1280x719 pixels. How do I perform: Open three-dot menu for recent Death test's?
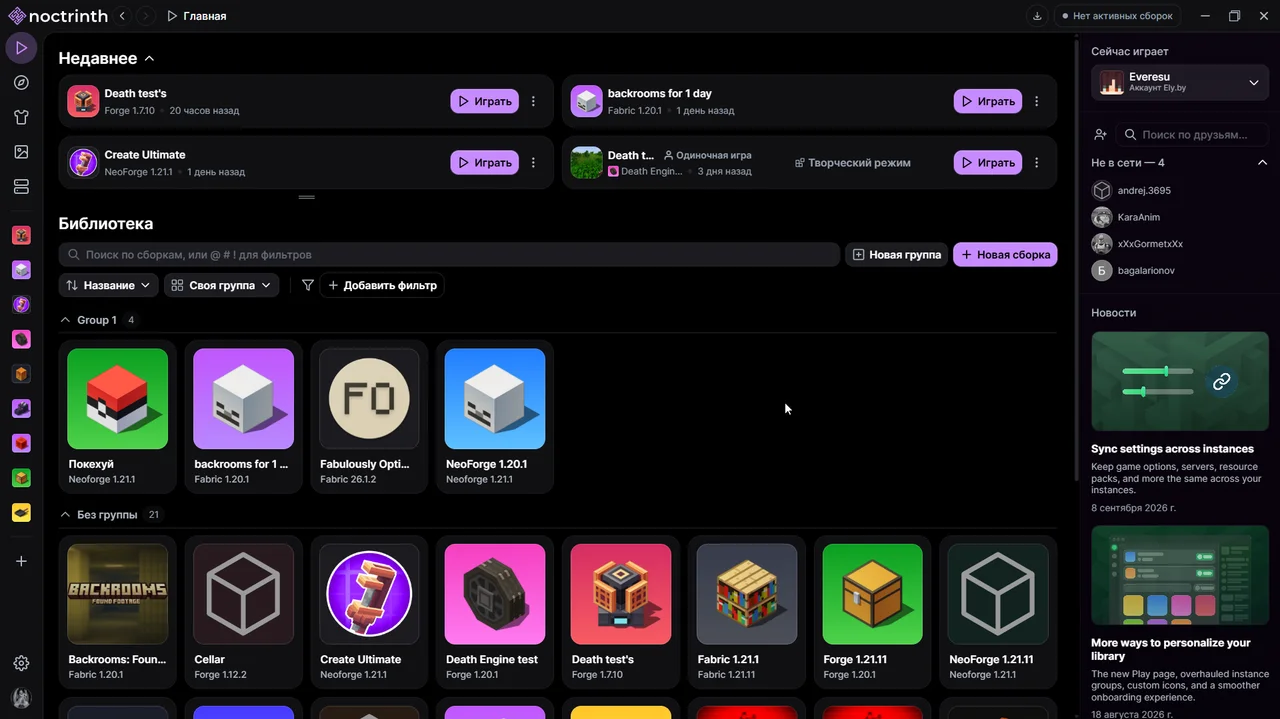(533, 101)
